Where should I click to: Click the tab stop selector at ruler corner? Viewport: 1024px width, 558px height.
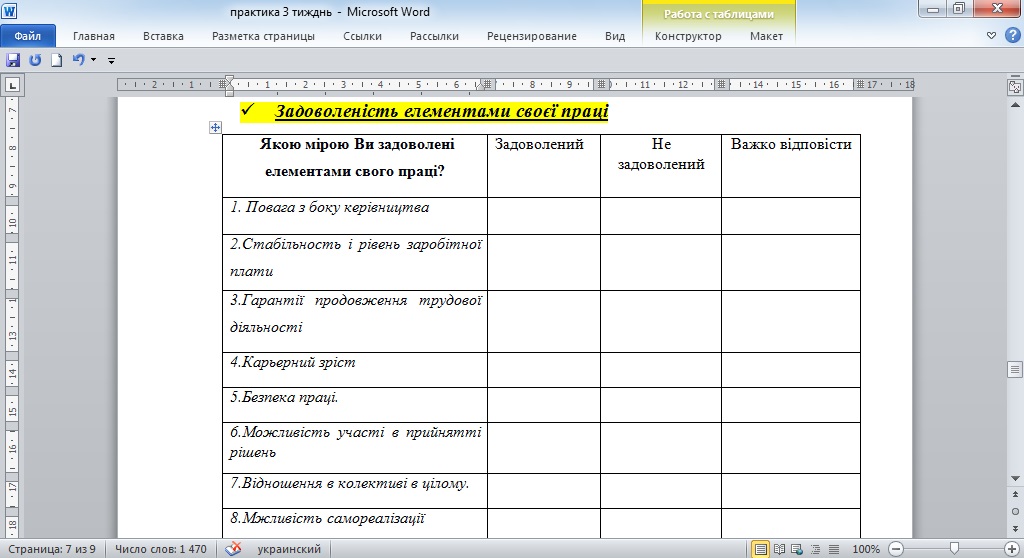(x=13, y=85)
